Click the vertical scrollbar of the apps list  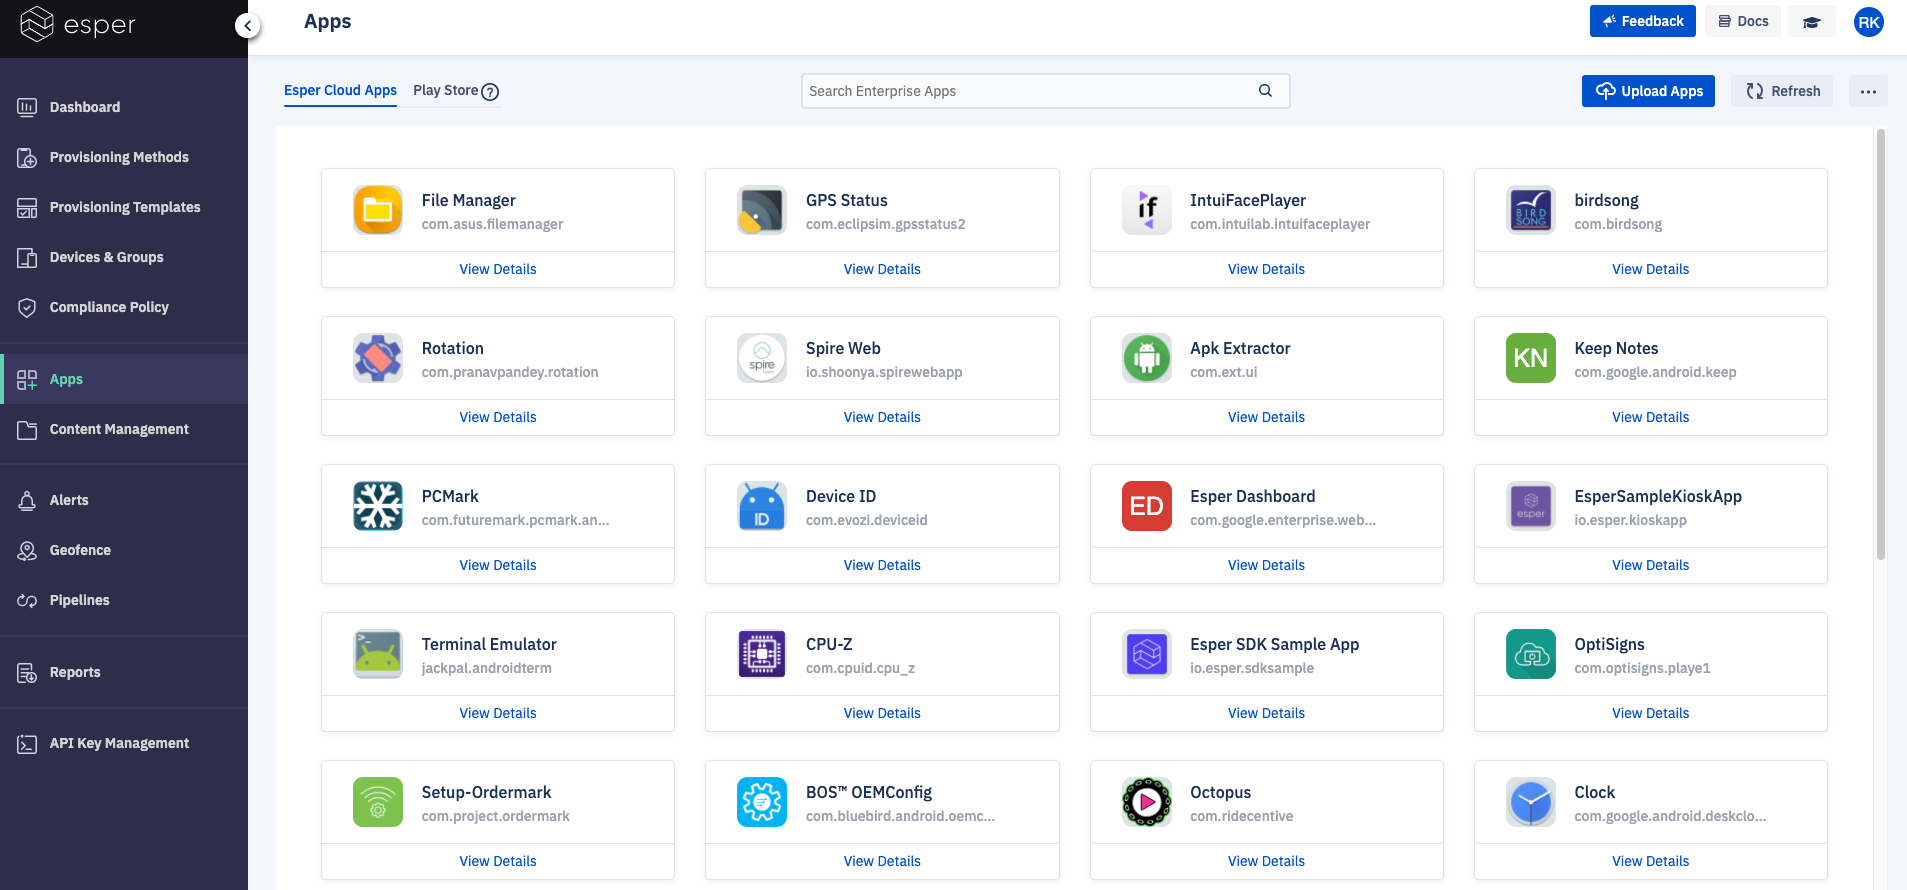tap(1880, 344)
